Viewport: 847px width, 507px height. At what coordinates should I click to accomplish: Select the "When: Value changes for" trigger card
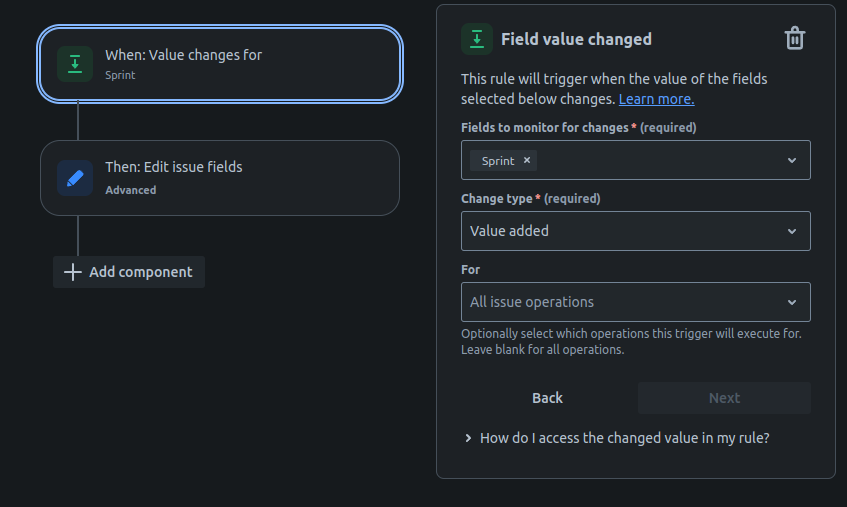tap(220, 64)
